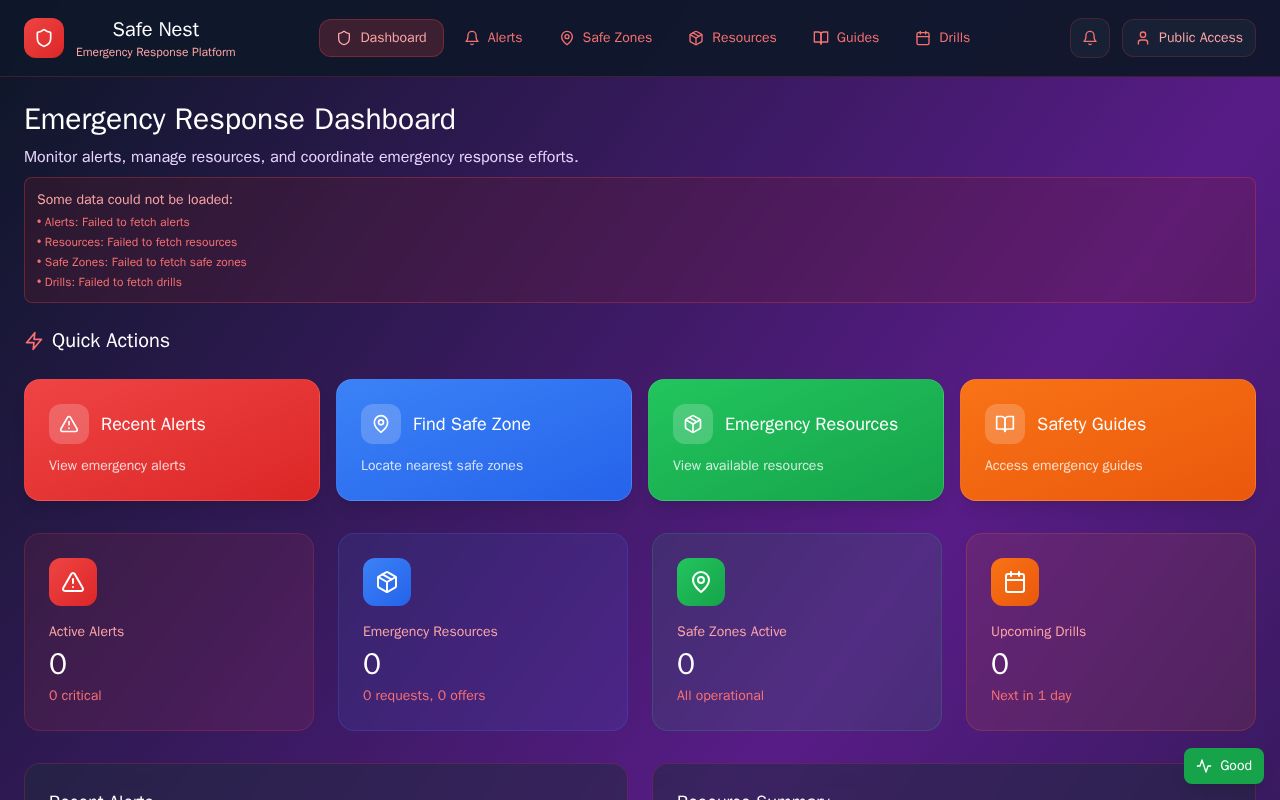Click the Safe Nest shield logo
Viewport: 1280px width, 800px height.
pyautogui.click(x=44, y=38)
